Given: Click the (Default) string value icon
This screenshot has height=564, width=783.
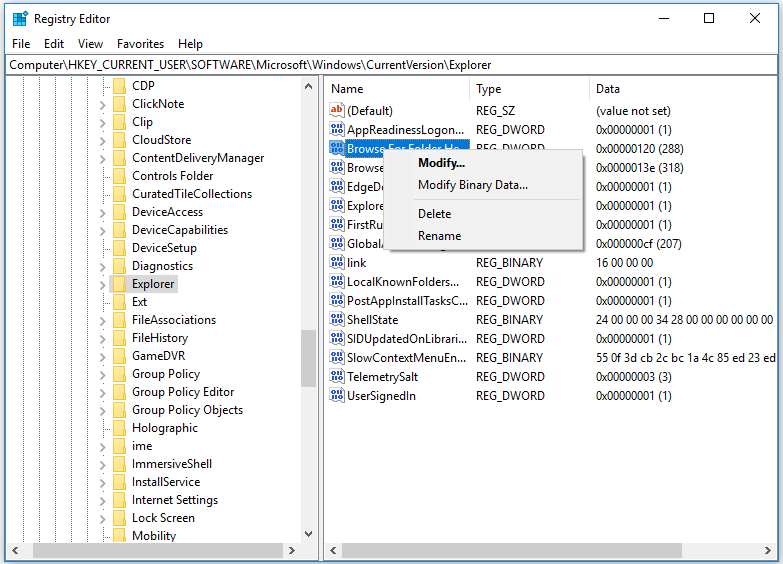Looking at the screenshot, I should 337,110.
